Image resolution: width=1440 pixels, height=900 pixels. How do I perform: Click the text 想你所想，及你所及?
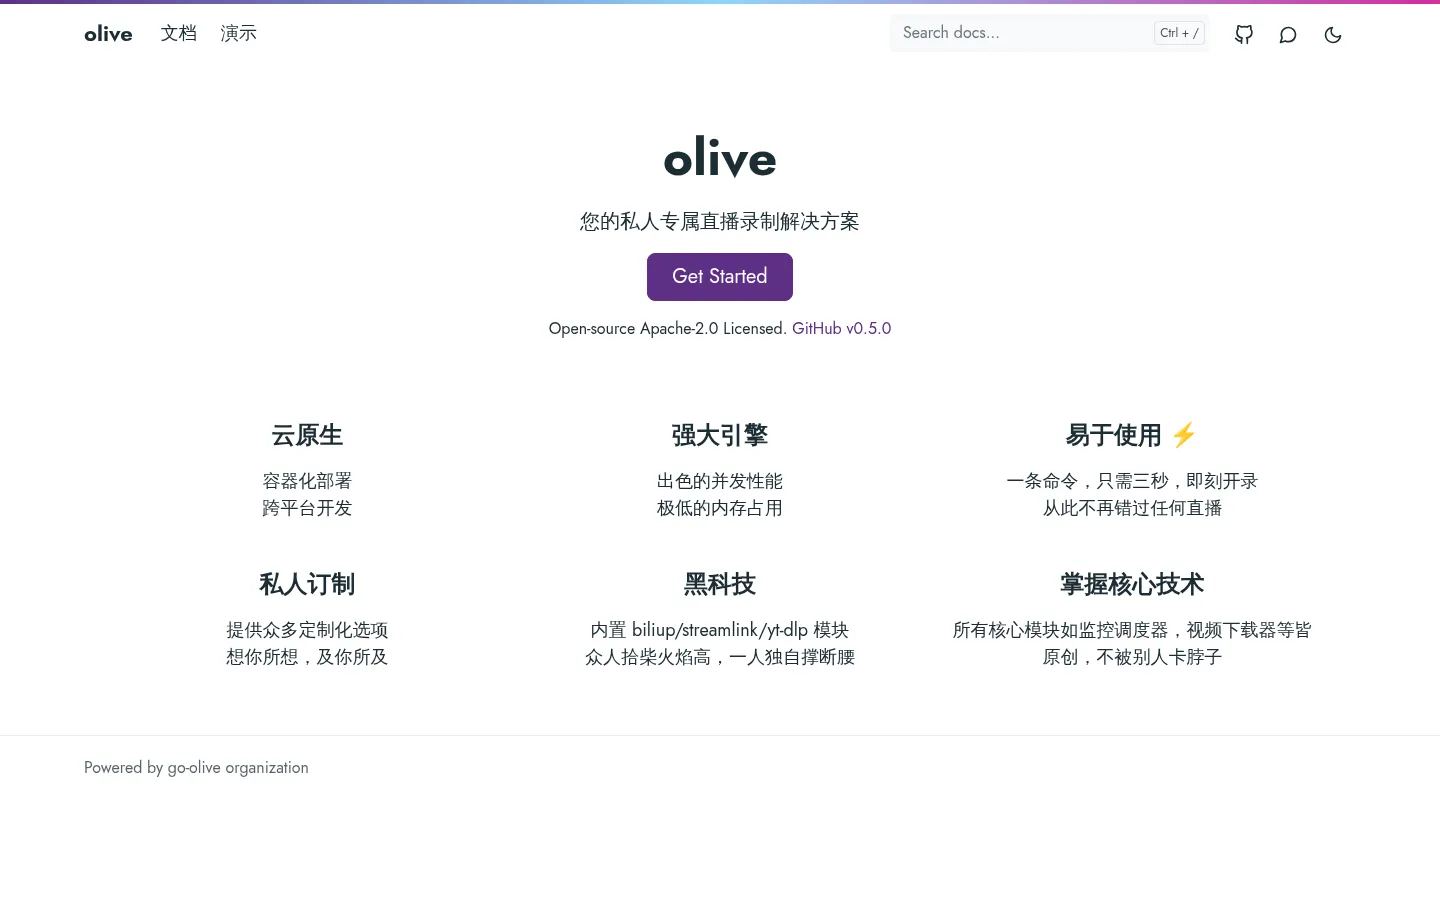tap(307, 657)
